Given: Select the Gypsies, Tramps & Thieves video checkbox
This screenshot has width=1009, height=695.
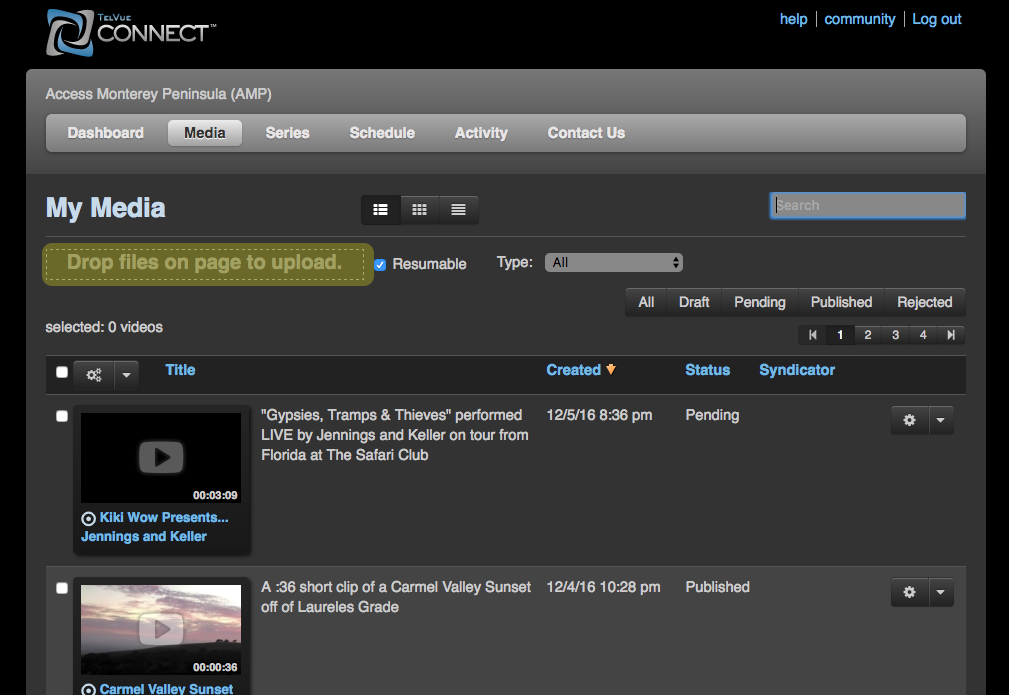Looking at the screenshot, I should 62,416.
